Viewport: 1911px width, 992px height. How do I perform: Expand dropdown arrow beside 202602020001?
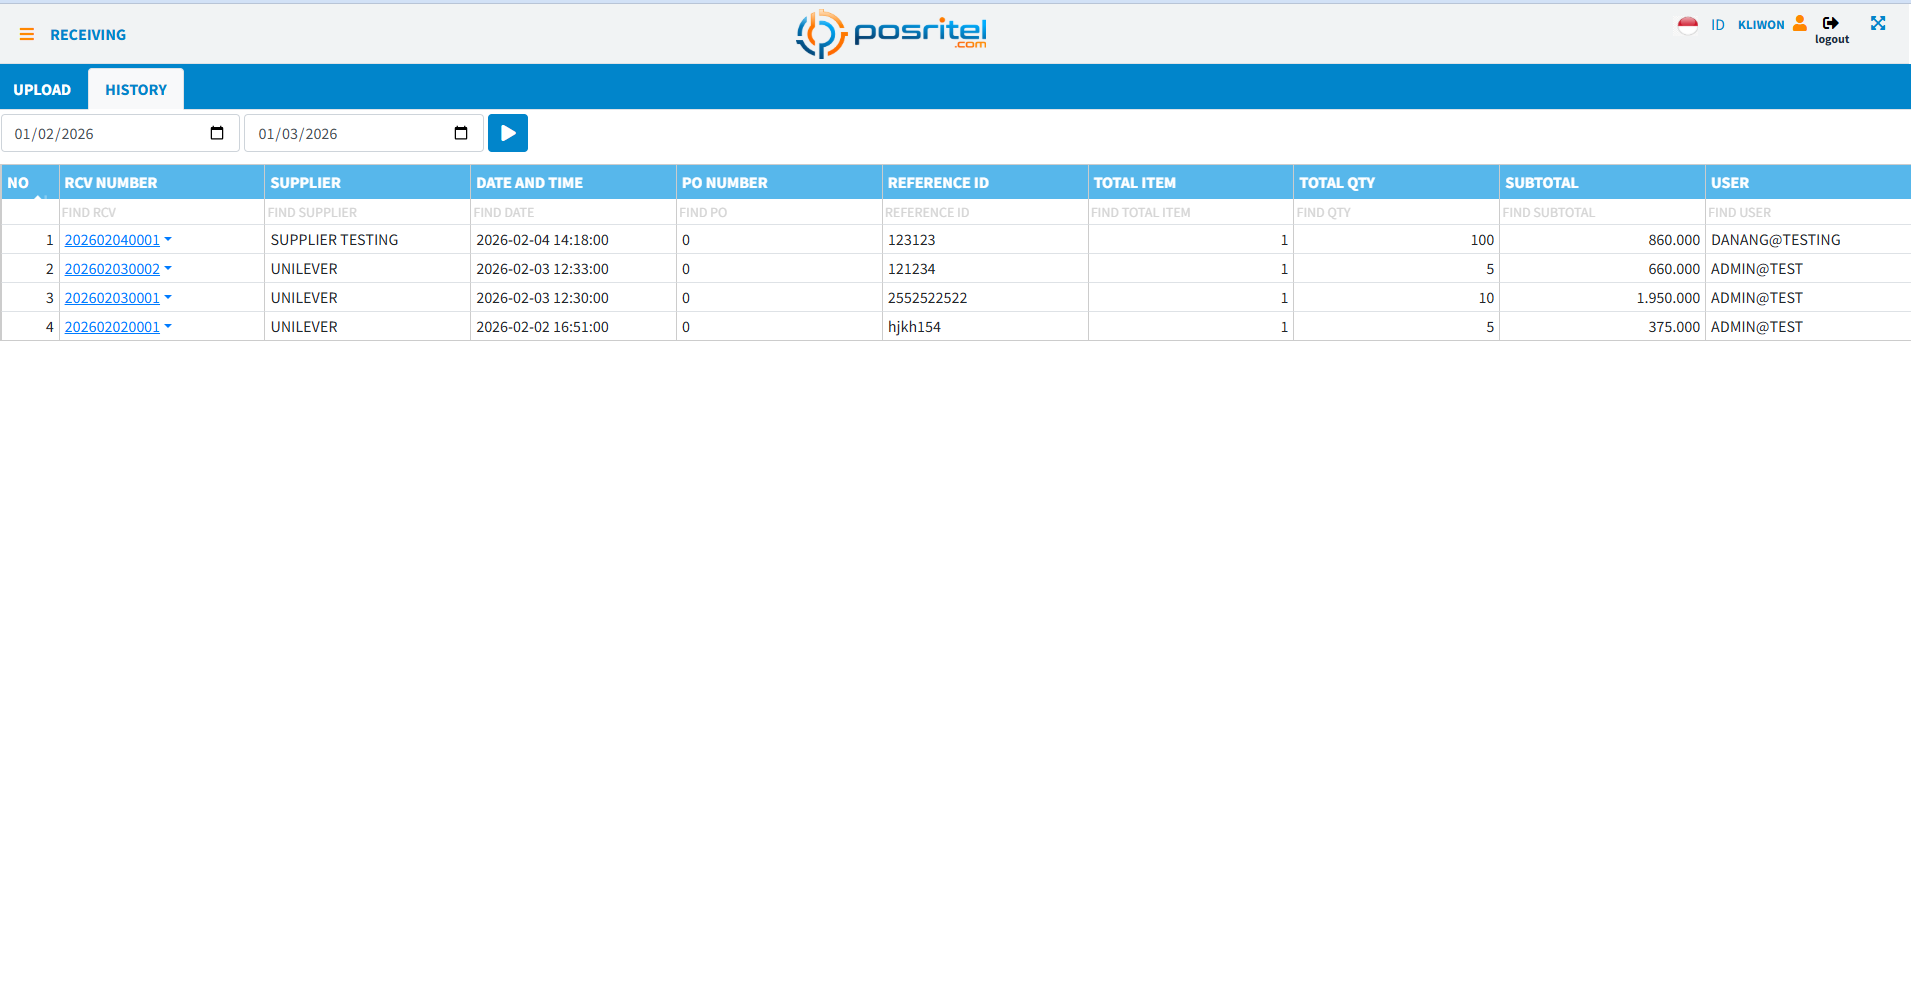[168, 327]
